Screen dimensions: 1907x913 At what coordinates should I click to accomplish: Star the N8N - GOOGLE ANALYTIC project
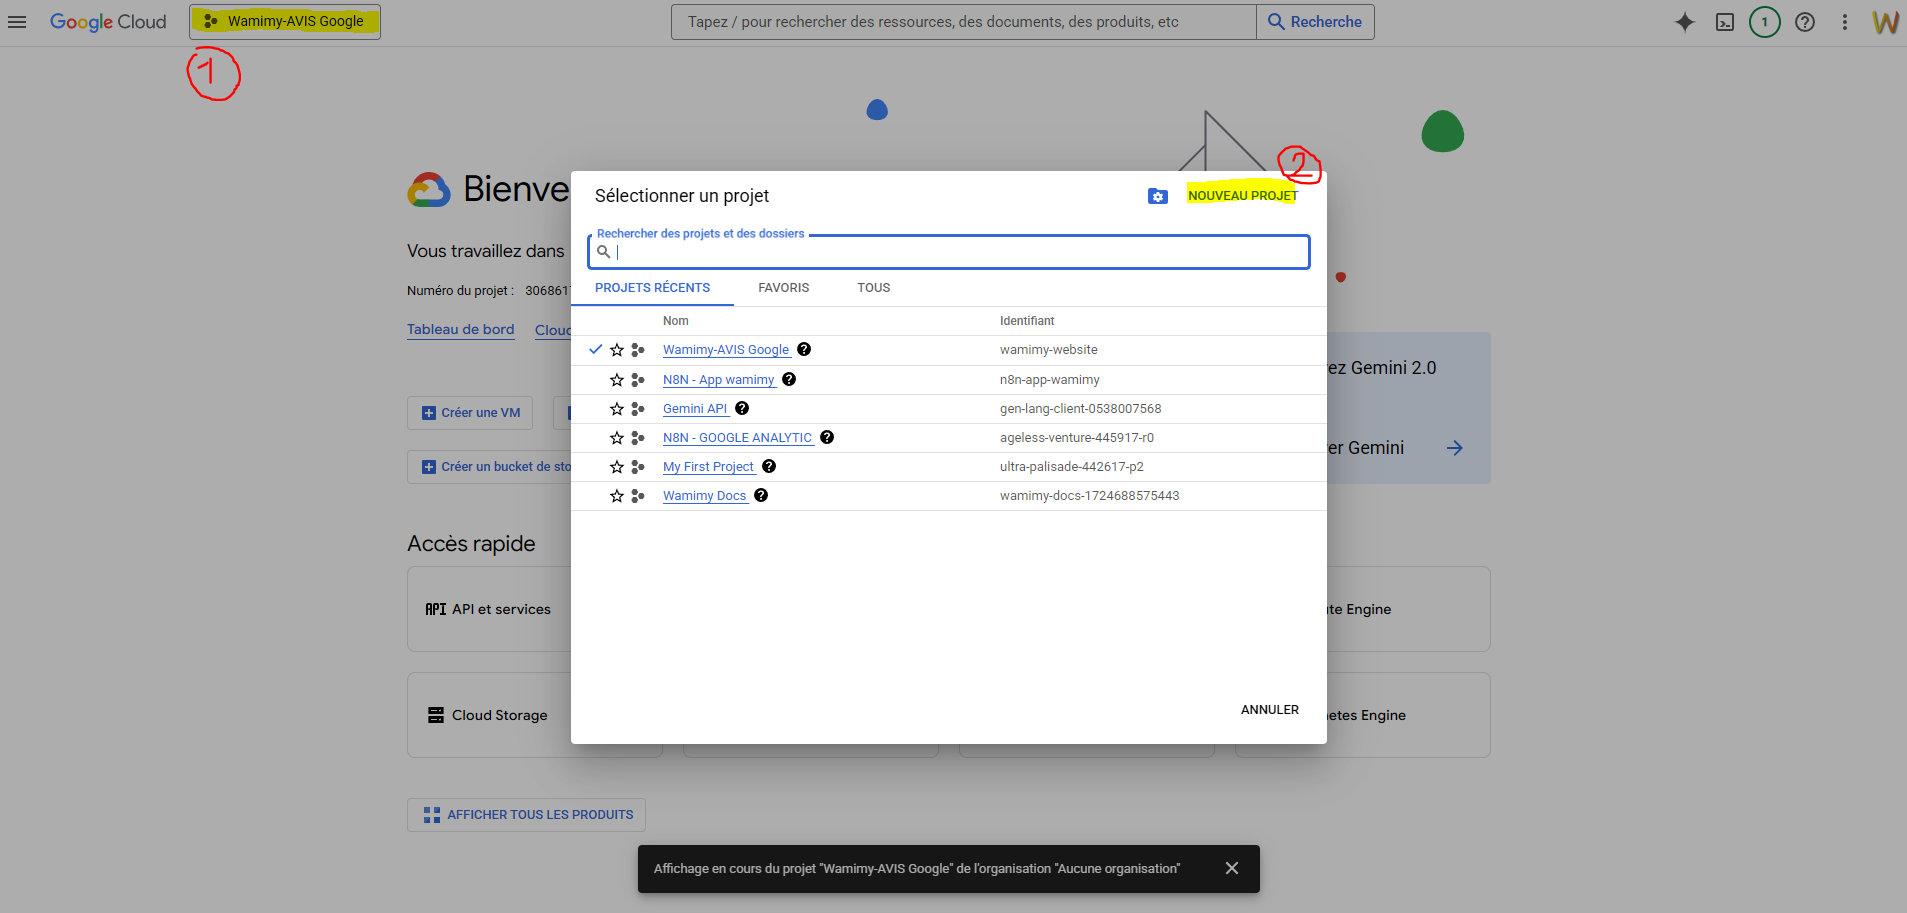[x=617, y=438]
